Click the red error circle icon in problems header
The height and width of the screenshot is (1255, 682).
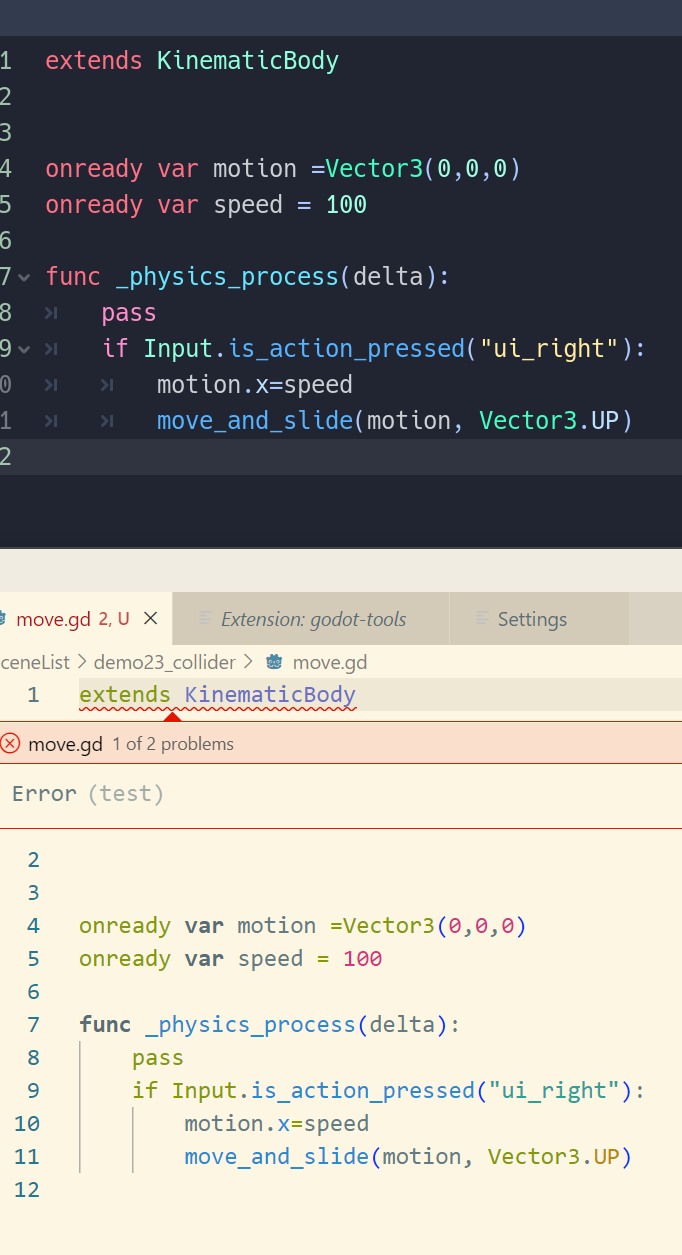(13, 743)
